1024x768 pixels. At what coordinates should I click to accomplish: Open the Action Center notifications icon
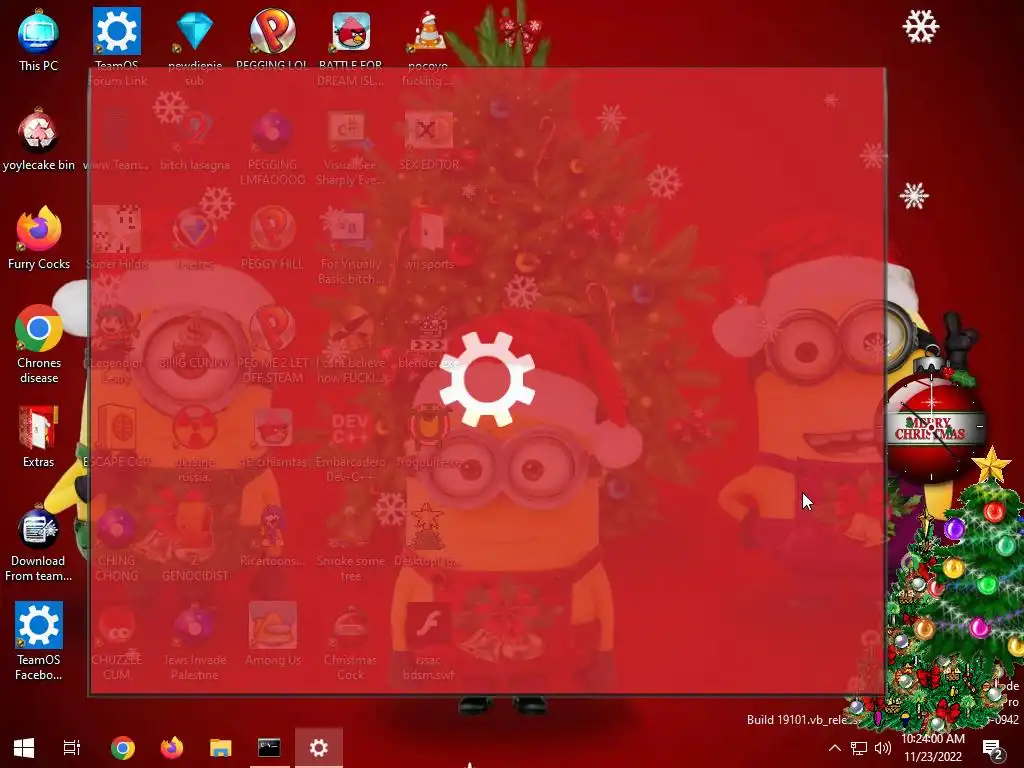(993, 749)
